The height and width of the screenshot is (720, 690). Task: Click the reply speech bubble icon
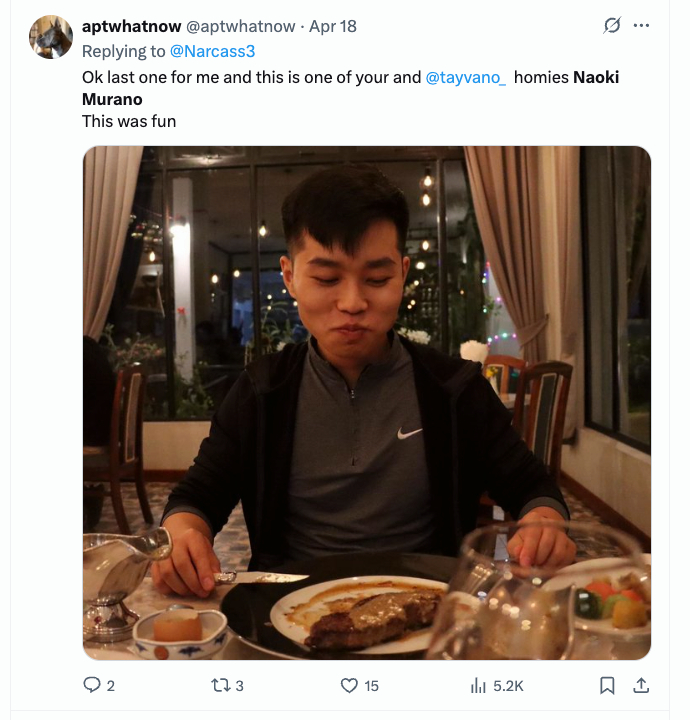[91, 685]
